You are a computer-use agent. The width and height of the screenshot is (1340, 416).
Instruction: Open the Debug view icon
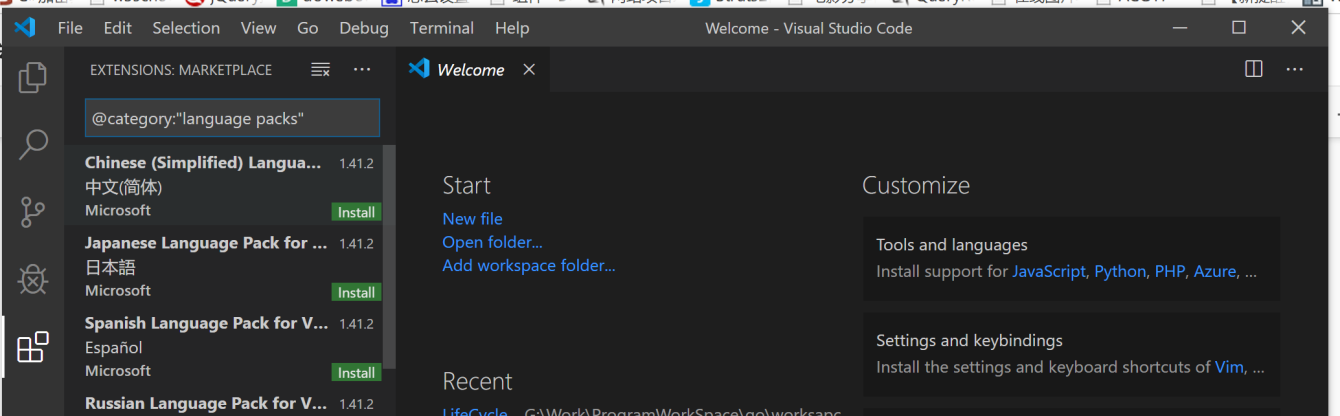coord(32,280)
